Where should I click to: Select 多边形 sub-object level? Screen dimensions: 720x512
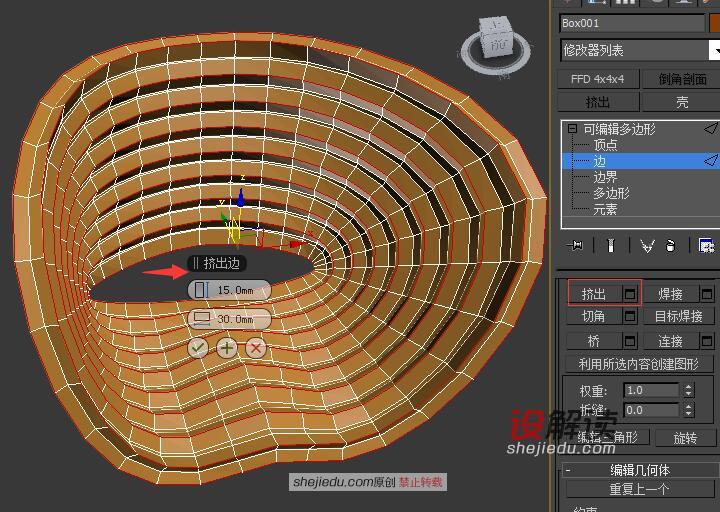[x=611, y=193]
